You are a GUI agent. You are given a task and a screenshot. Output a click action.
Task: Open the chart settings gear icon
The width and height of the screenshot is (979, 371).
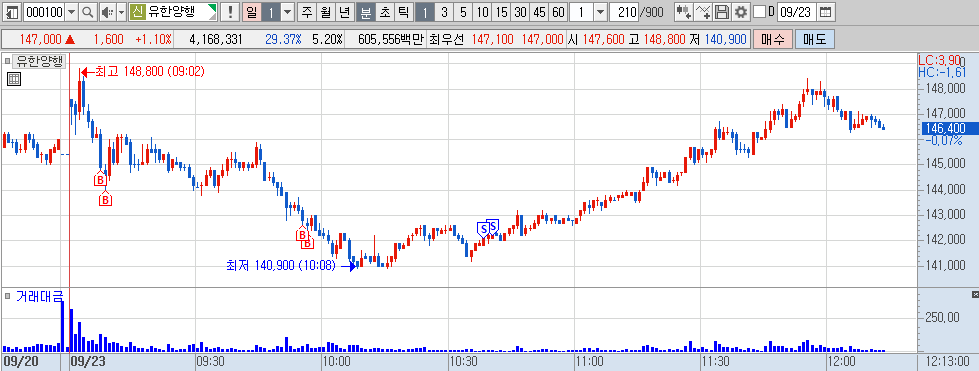740,12
